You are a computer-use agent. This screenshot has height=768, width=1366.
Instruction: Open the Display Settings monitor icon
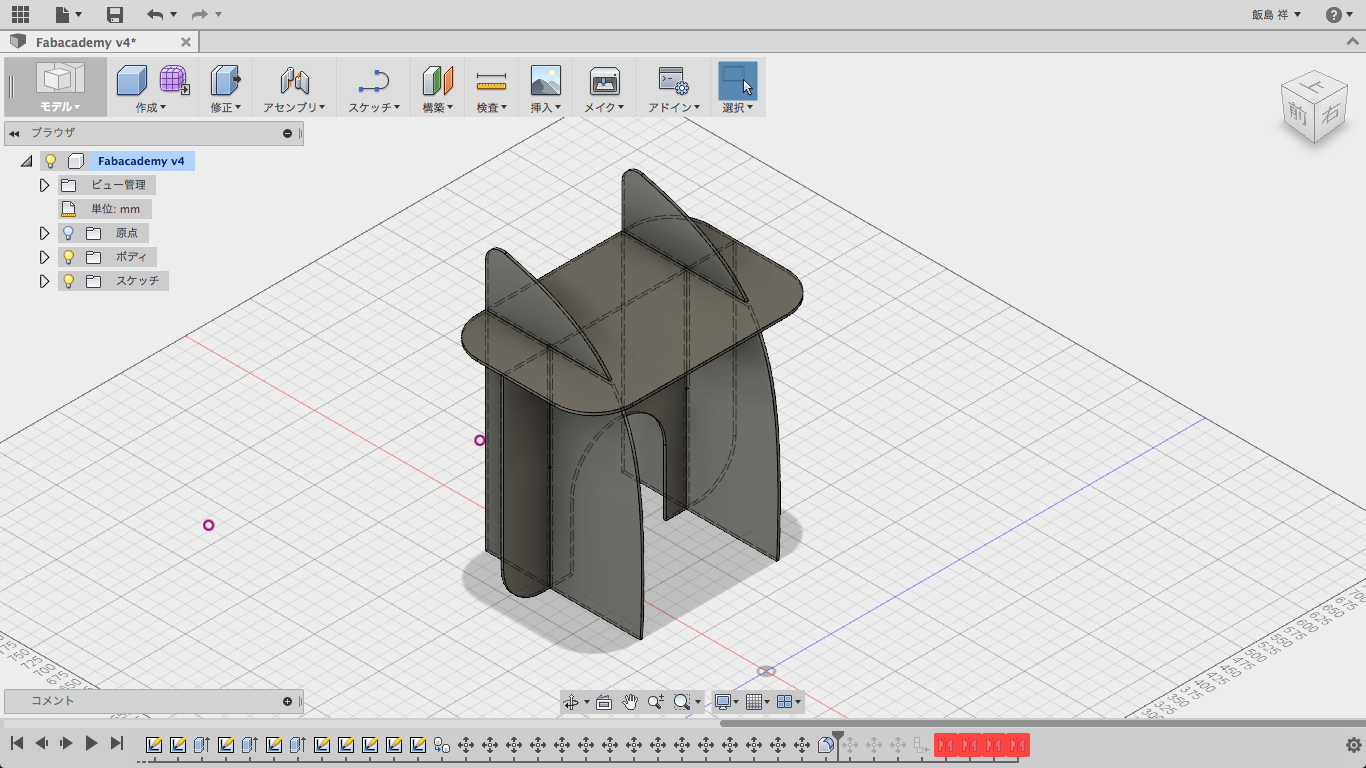[x=723, y=702]
